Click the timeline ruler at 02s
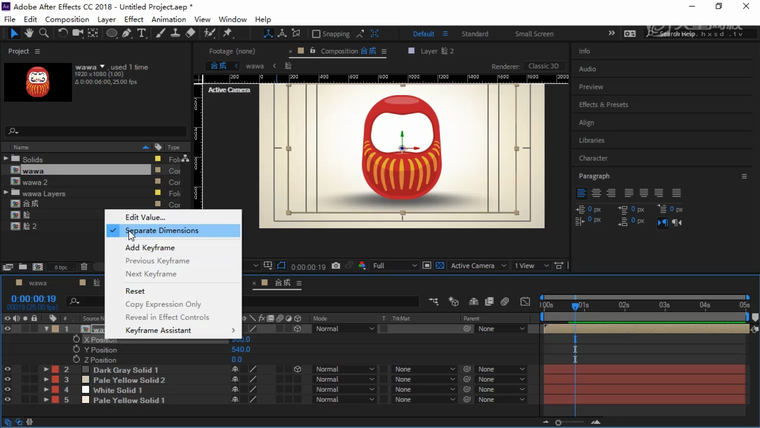The height and width of the screenshot is (428, 760). pos(623,305)
